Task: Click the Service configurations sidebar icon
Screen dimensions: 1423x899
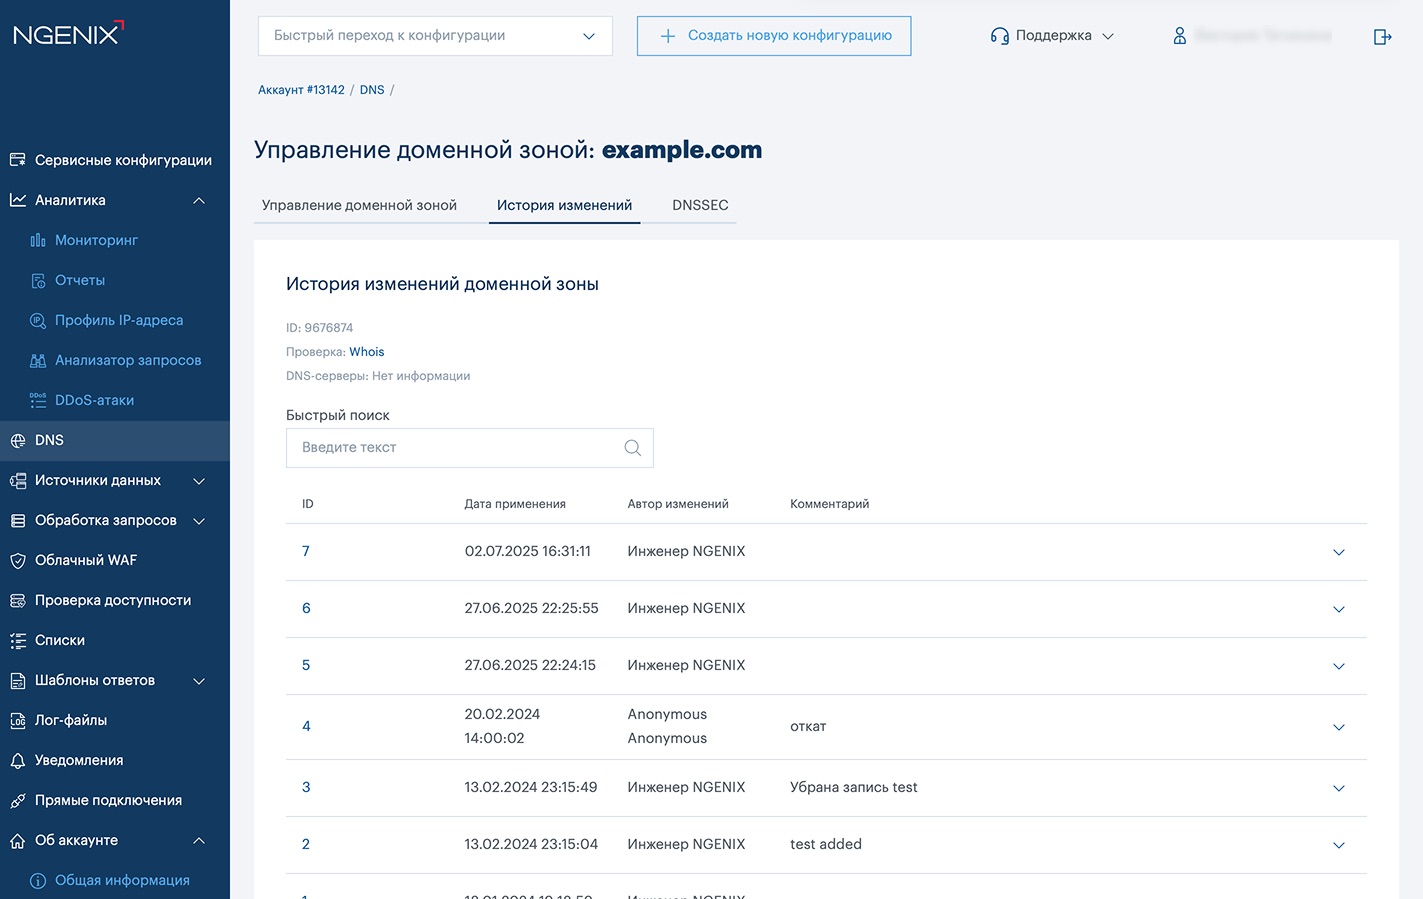Action: tap(18, 160)
